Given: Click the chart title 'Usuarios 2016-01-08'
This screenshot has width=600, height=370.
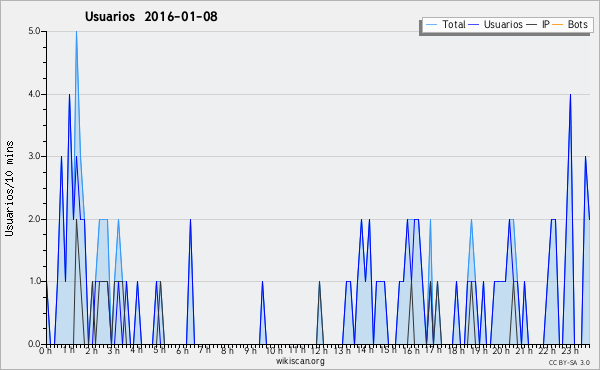Looking at the screenshot, I should [x=151, y=16].
